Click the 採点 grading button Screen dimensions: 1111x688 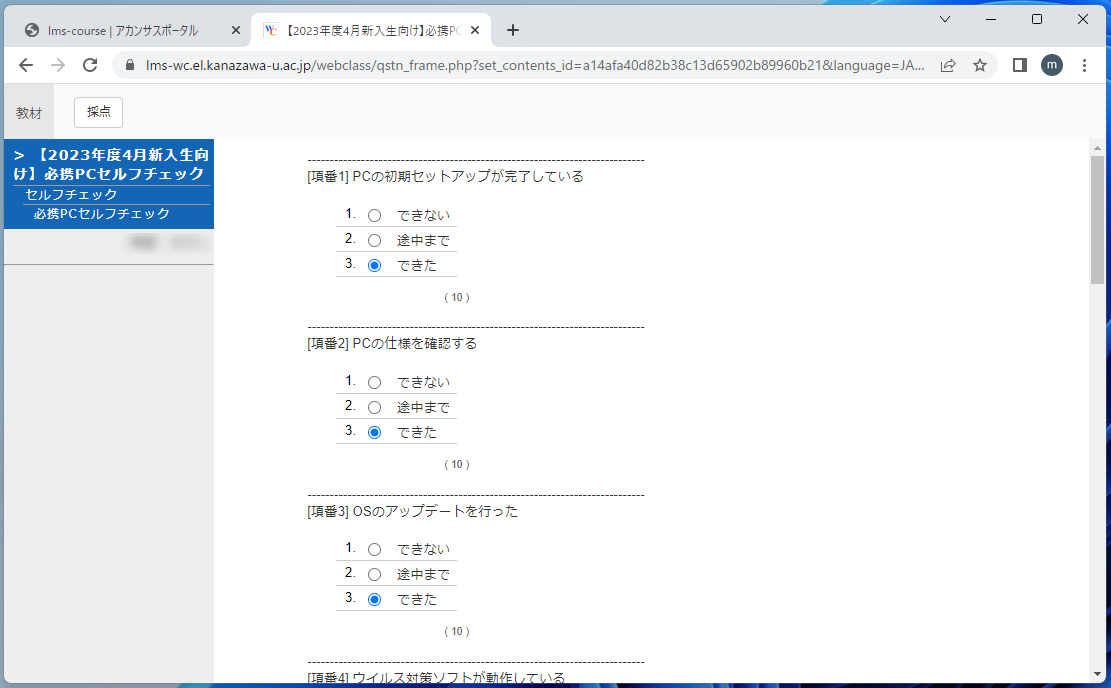coord(97,112)
